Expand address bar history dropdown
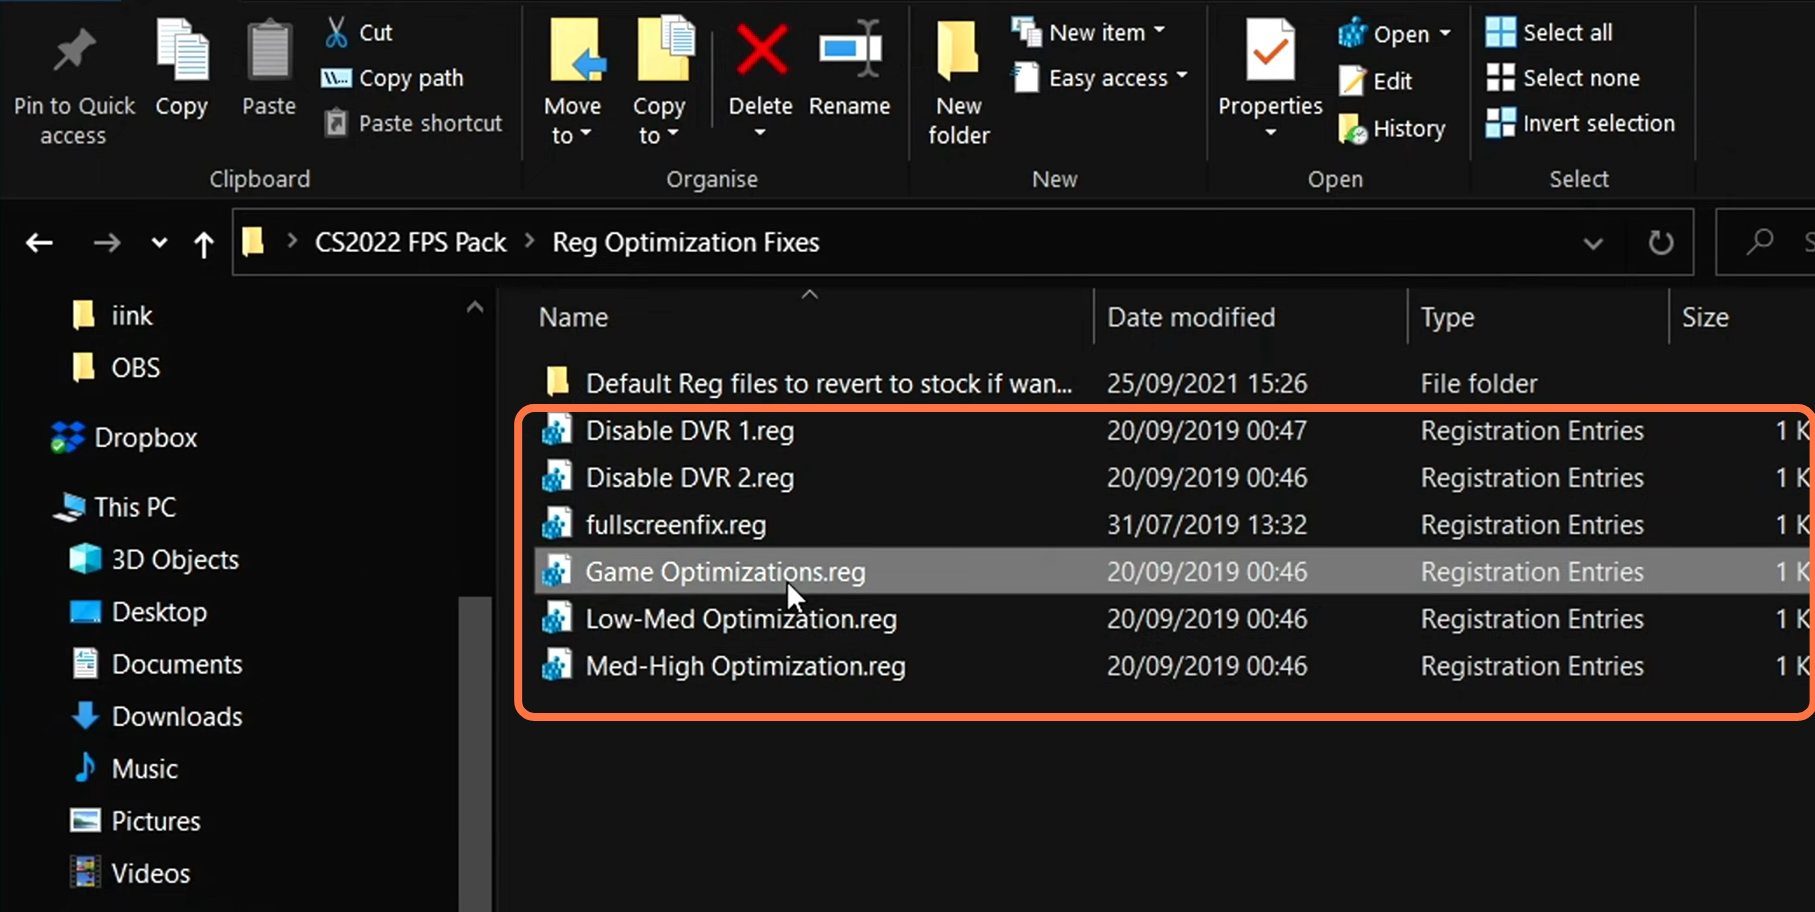 coord(1593,243)
